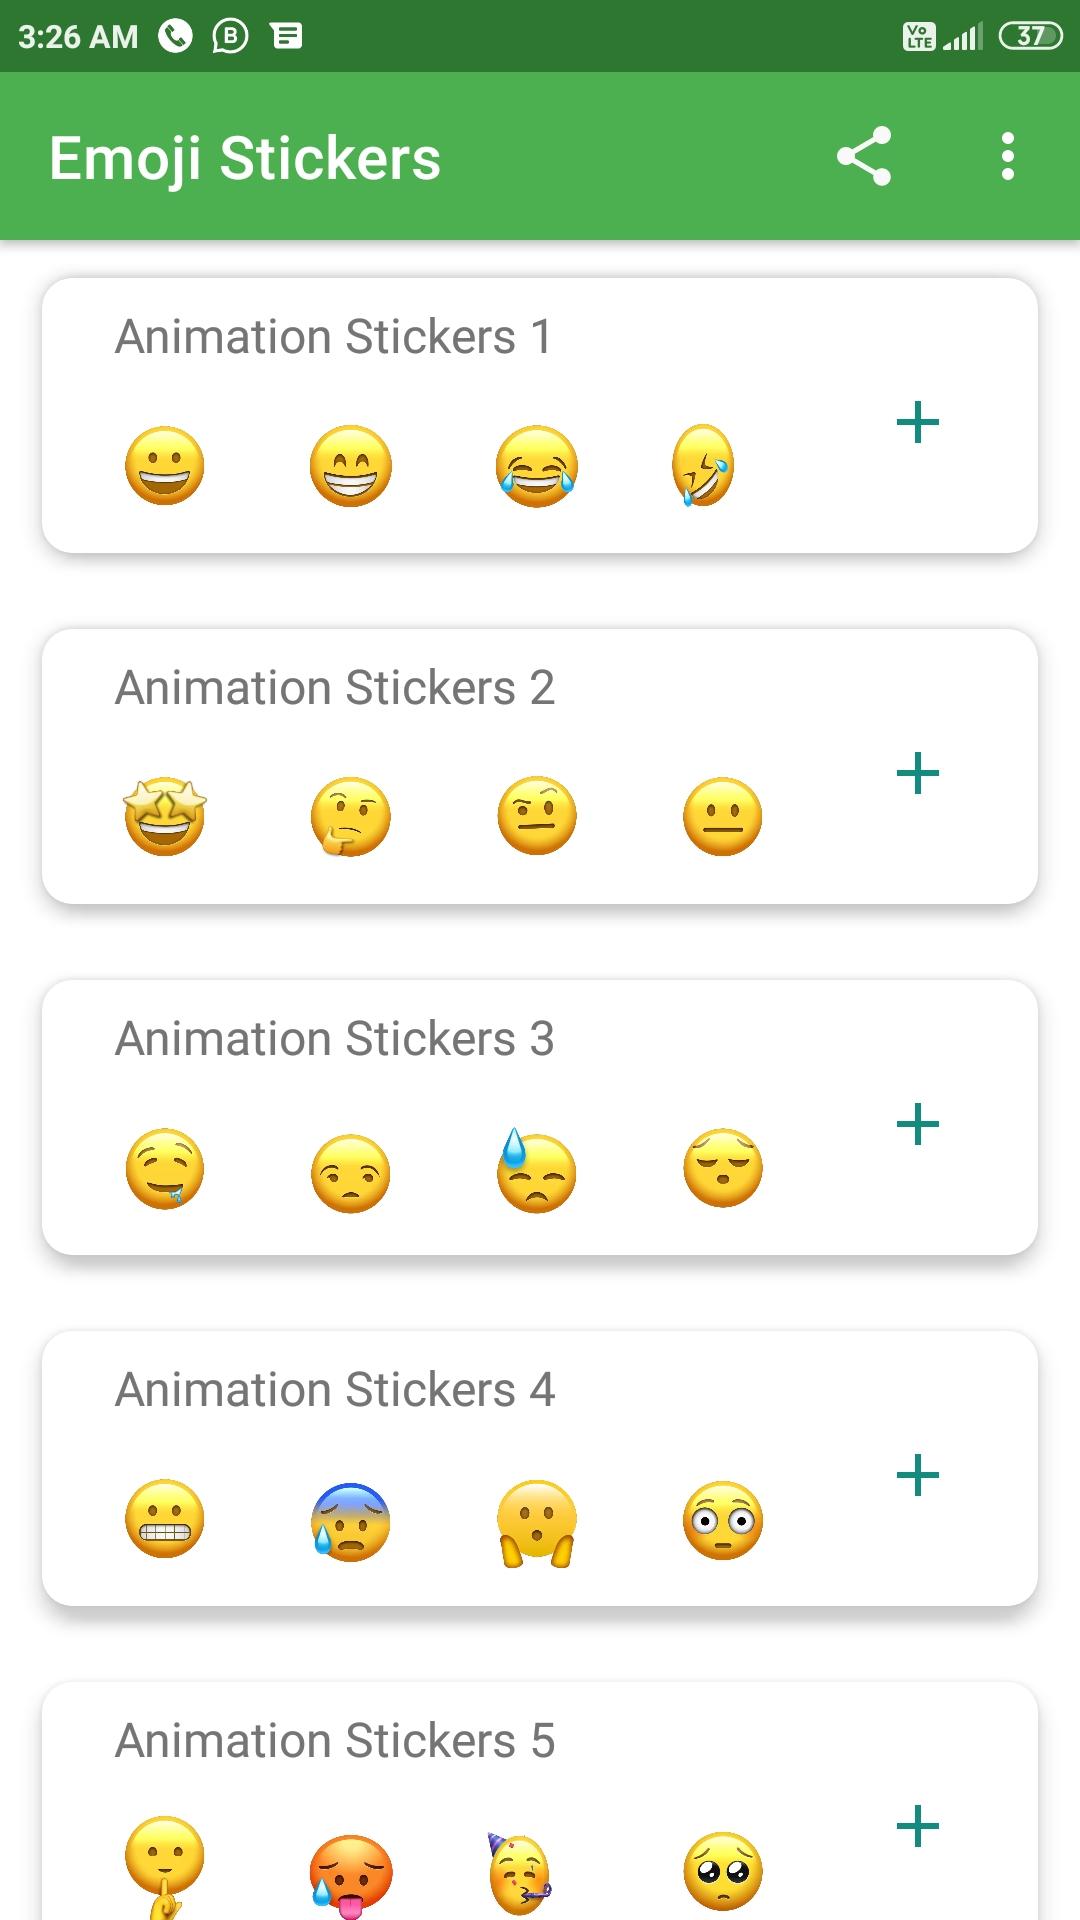Image resolution: width=1080 pixels, height=1920 pixels.
Task: Tap the battery indicator in status bar
Action: [1030, 37]
